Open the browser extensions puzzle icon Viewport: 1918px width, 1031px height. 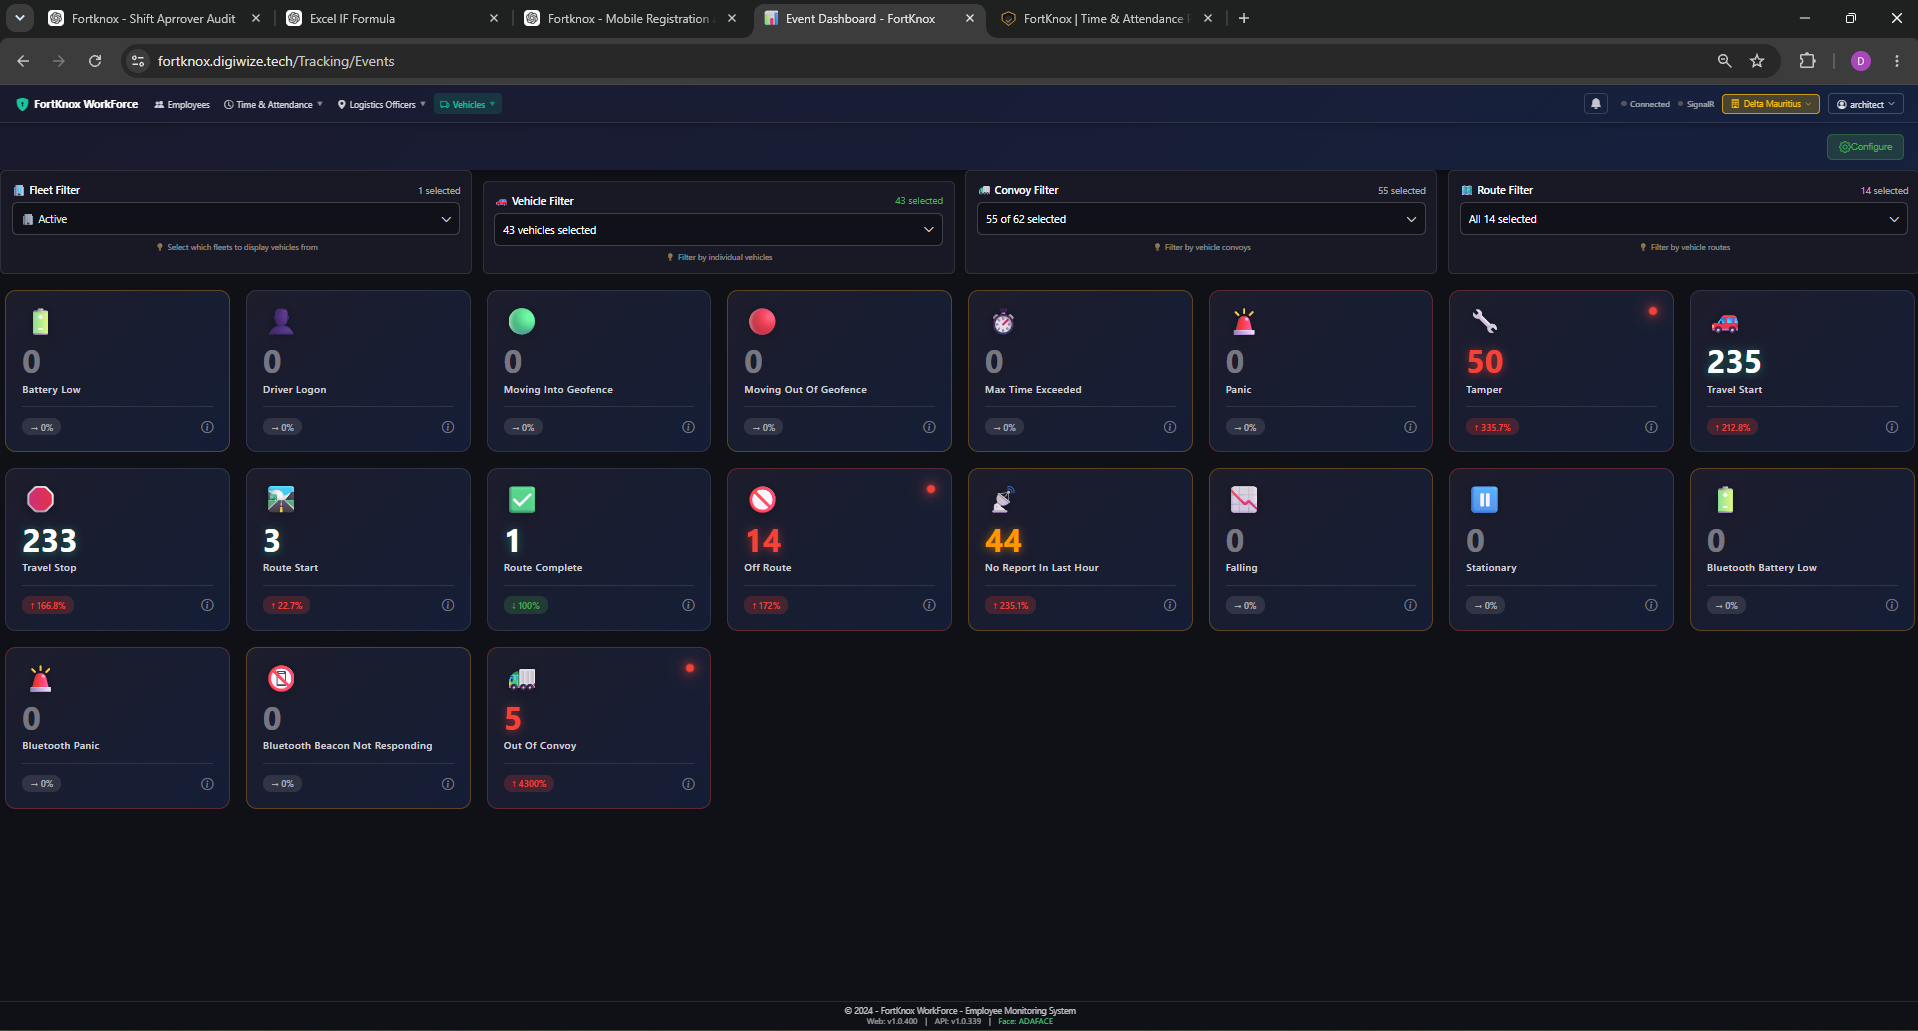pos(1807,61)
